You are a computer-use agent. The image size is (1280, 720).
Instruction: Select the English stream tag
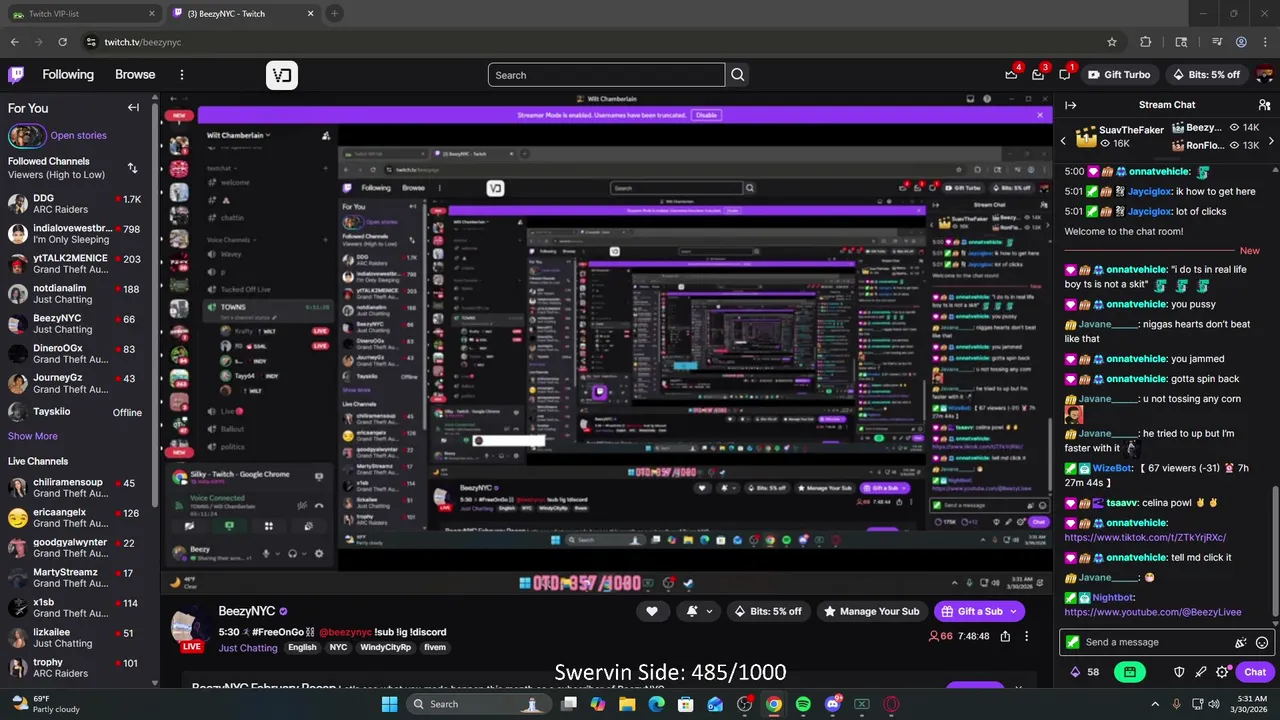(x=302, y=648)
